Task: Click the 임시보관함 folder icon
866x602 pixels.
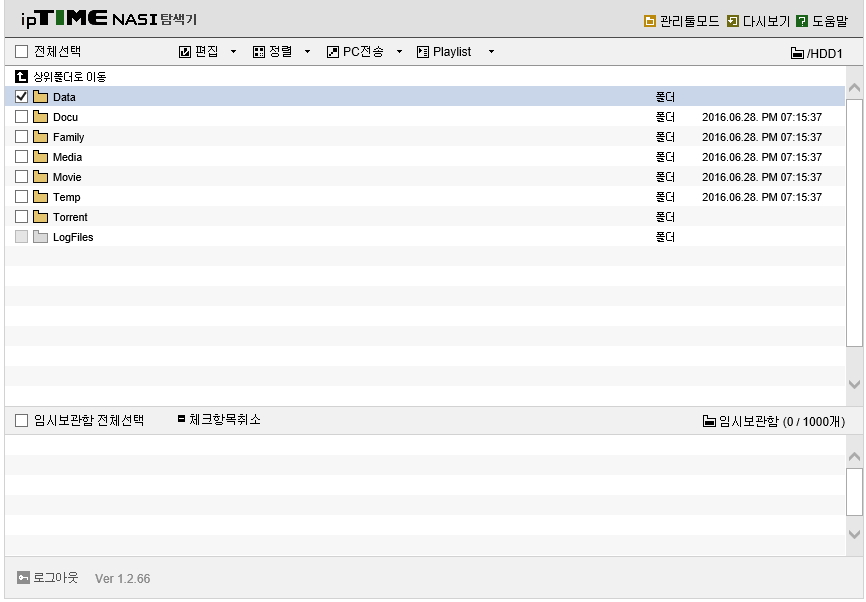Action: click(709, 421)
